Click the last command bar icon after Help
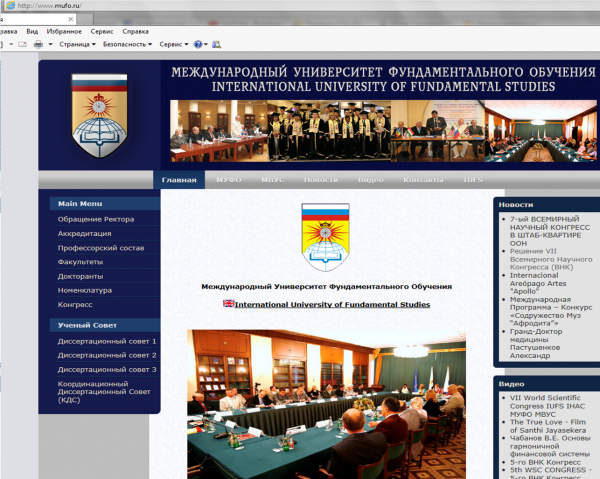This screenshot has height=479, width=600. 217,44
